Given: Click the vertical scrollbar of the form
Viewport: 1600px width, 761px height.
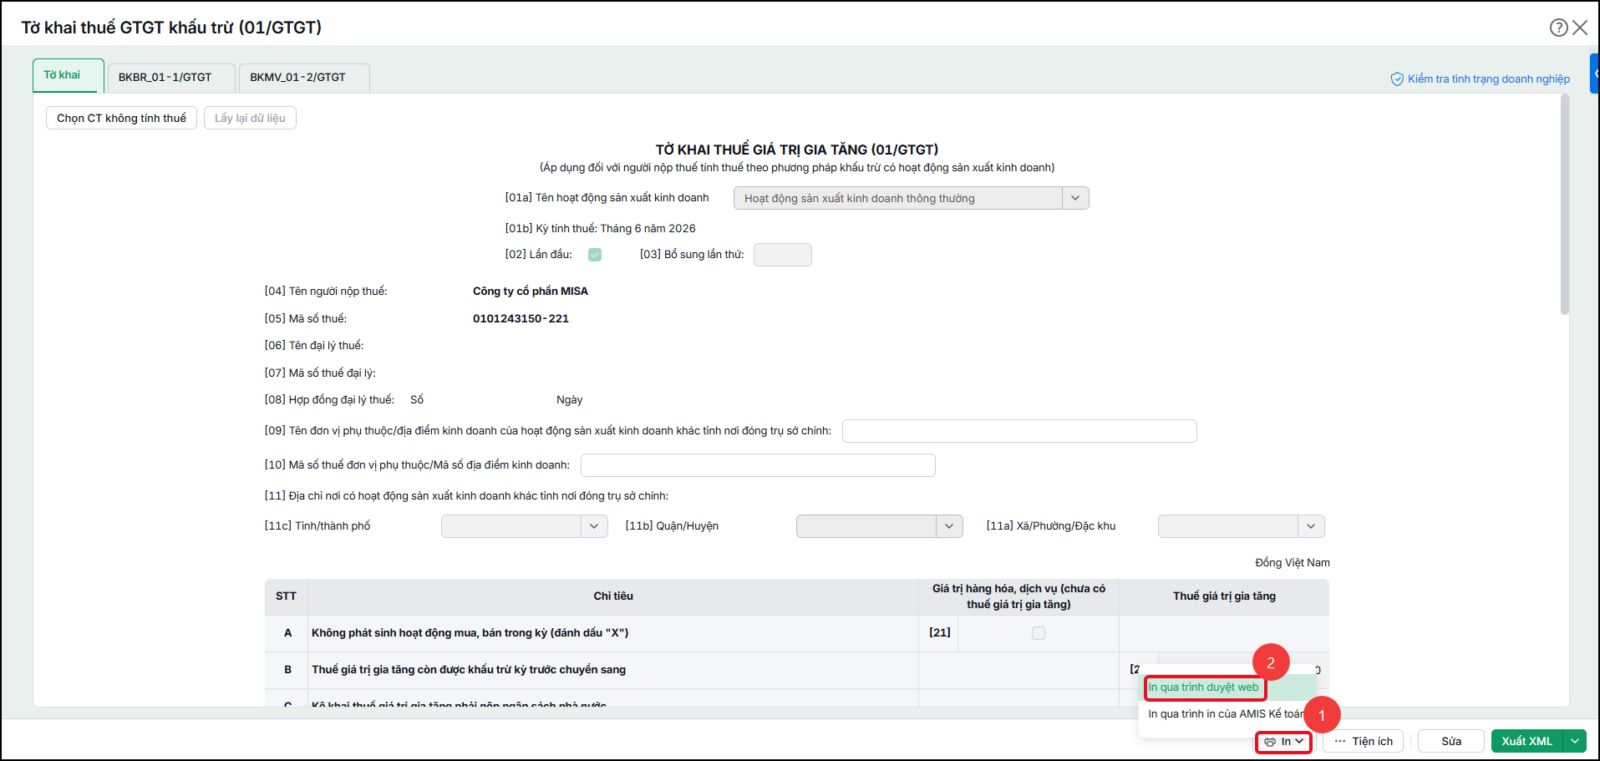Looking at the screenshot, I should point(1565,205).
